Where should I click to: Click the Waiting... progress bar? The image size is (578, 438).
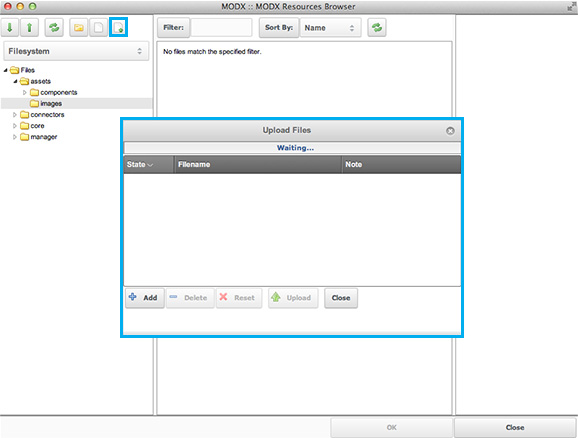292,148
